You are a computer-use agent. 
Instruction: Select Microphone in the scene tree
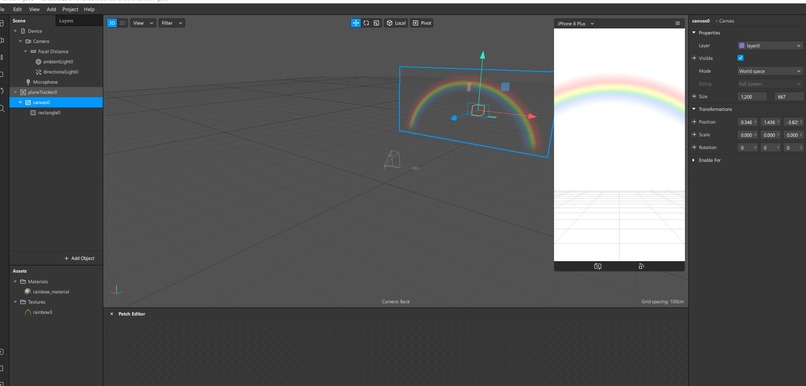pos(45,82)
